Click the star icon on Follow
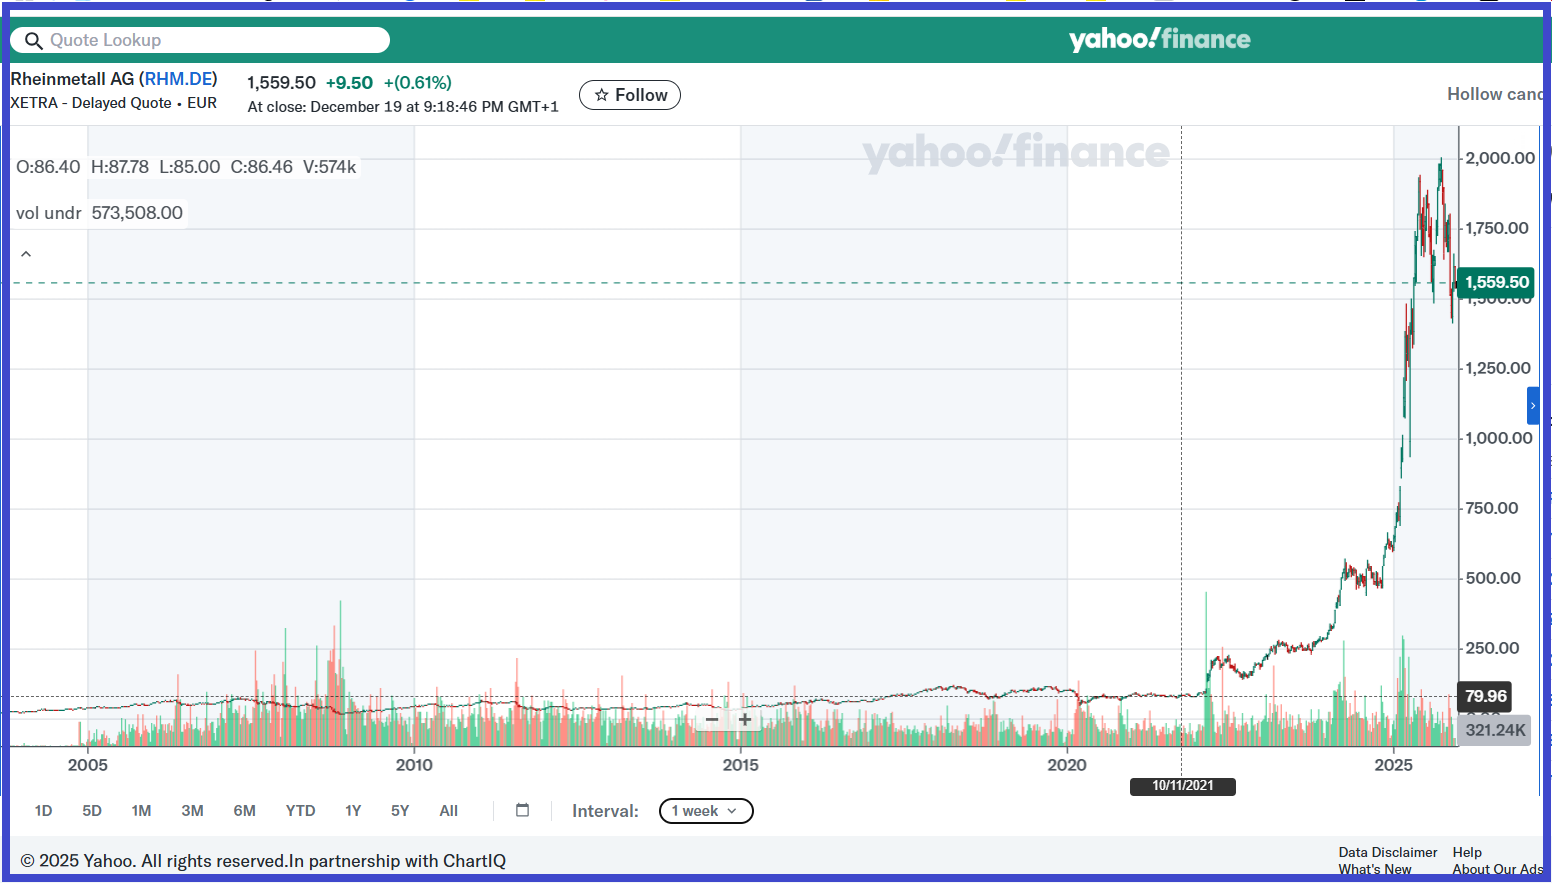The height and width of the screenshot is (883, 1552). (602, 95)
